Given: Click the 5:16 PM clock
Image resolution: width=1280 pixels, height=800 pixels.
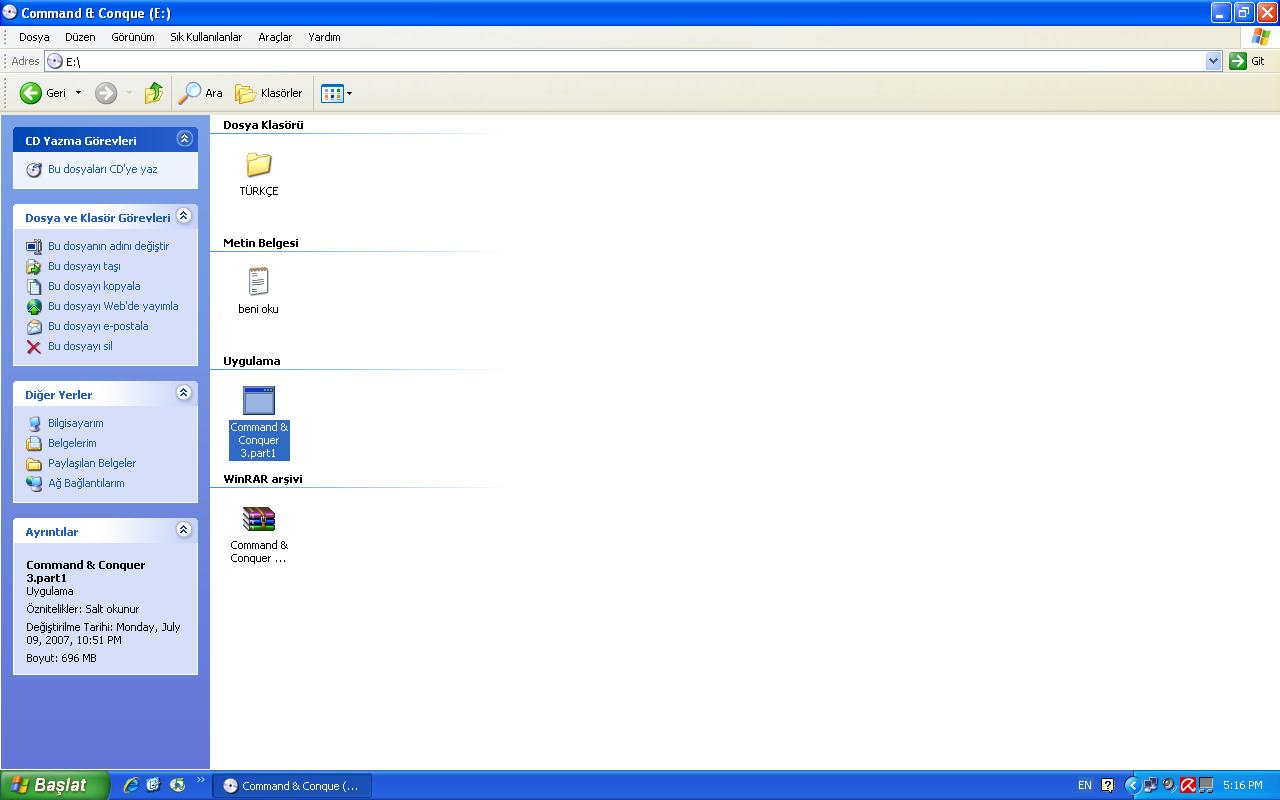Looking at the screenshot, I should 1243,786.
